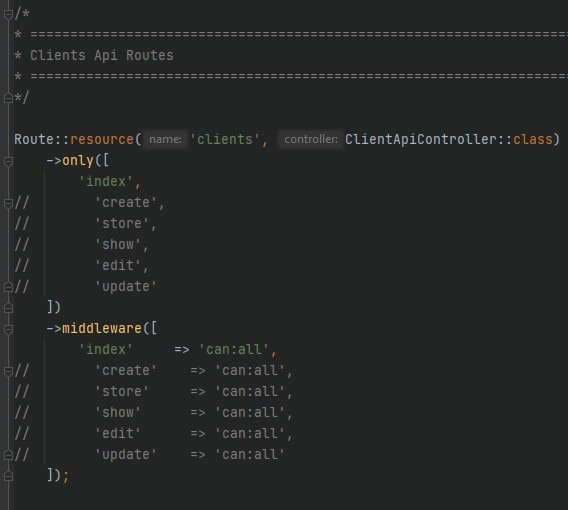The width and height of the screenshot is (568, 510).
Task: Click 'can:all' value on the 'index' row
Action: (234, 350)
